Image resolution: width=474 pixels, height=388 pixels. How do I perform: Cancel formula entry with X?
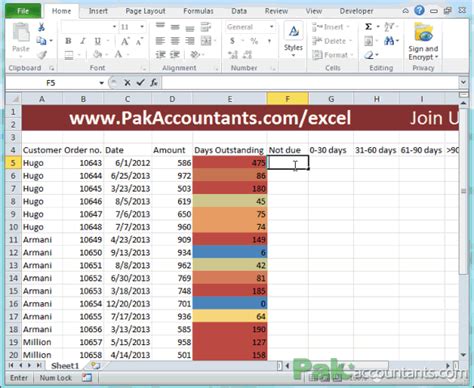pyautogui.click(x=127, y=83)
